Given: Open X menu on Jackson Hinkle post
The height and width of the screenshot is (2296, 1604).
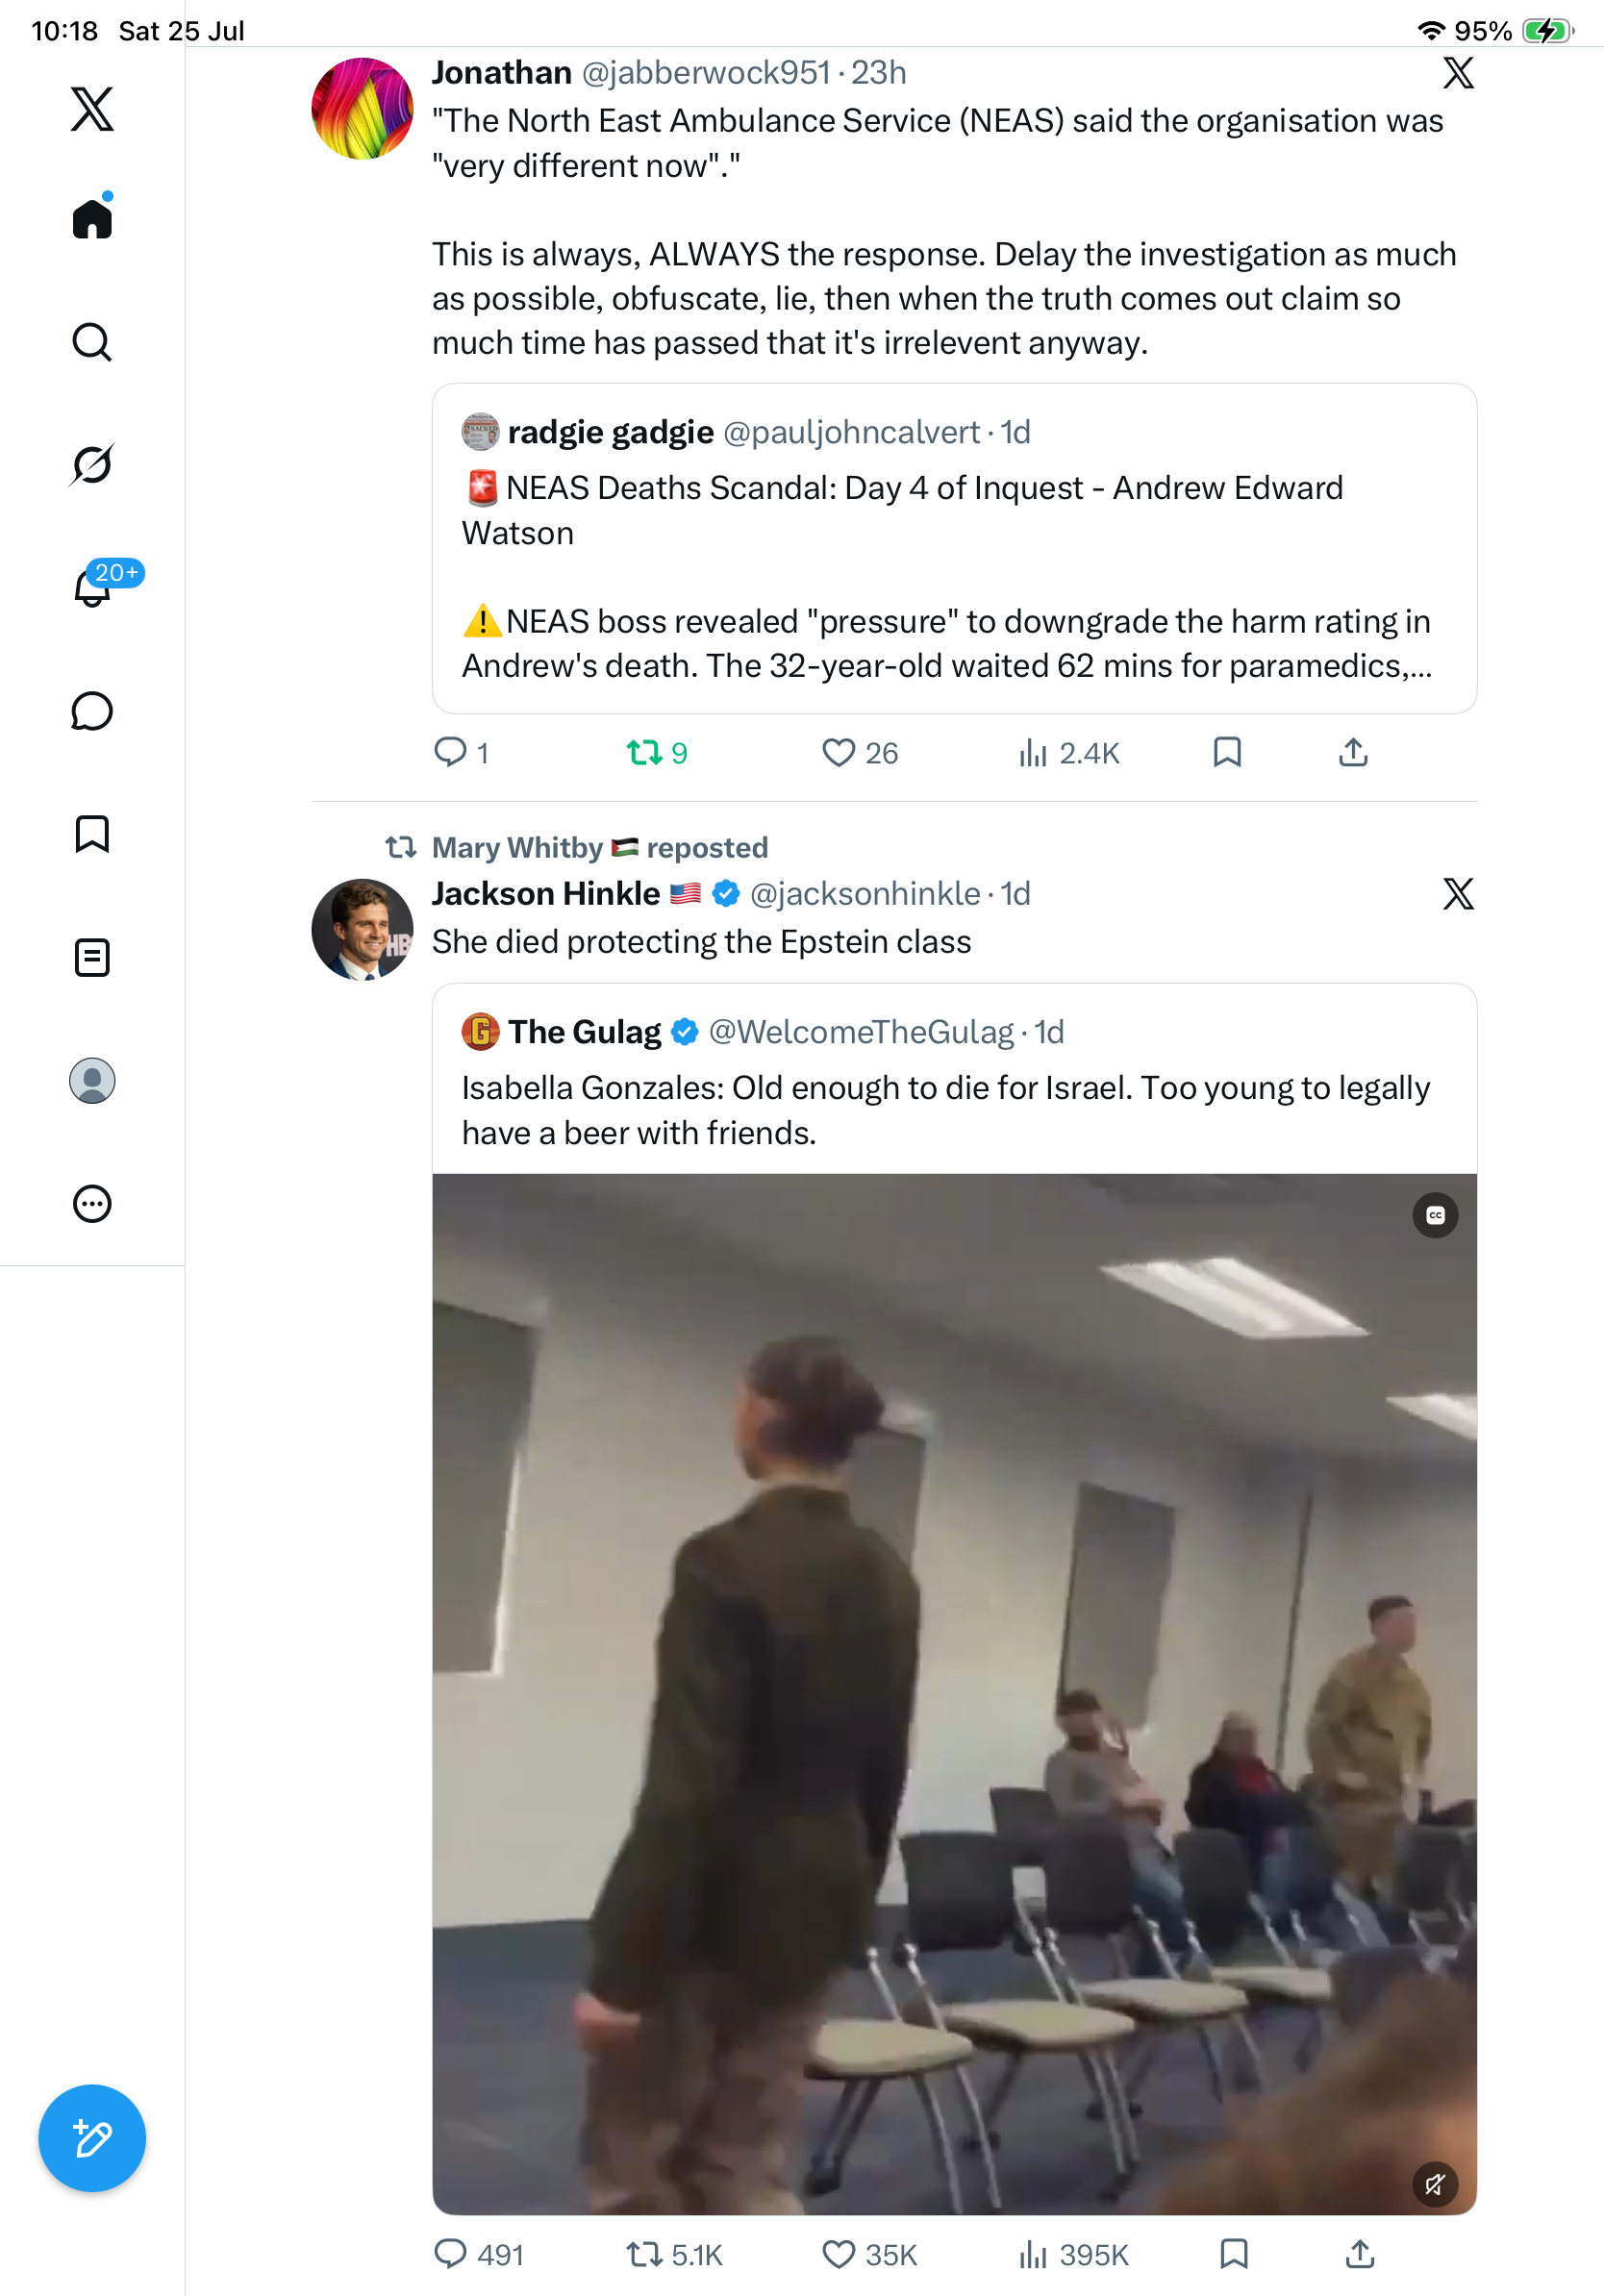Looking at the screenshot, I should tap(1458, 894).
